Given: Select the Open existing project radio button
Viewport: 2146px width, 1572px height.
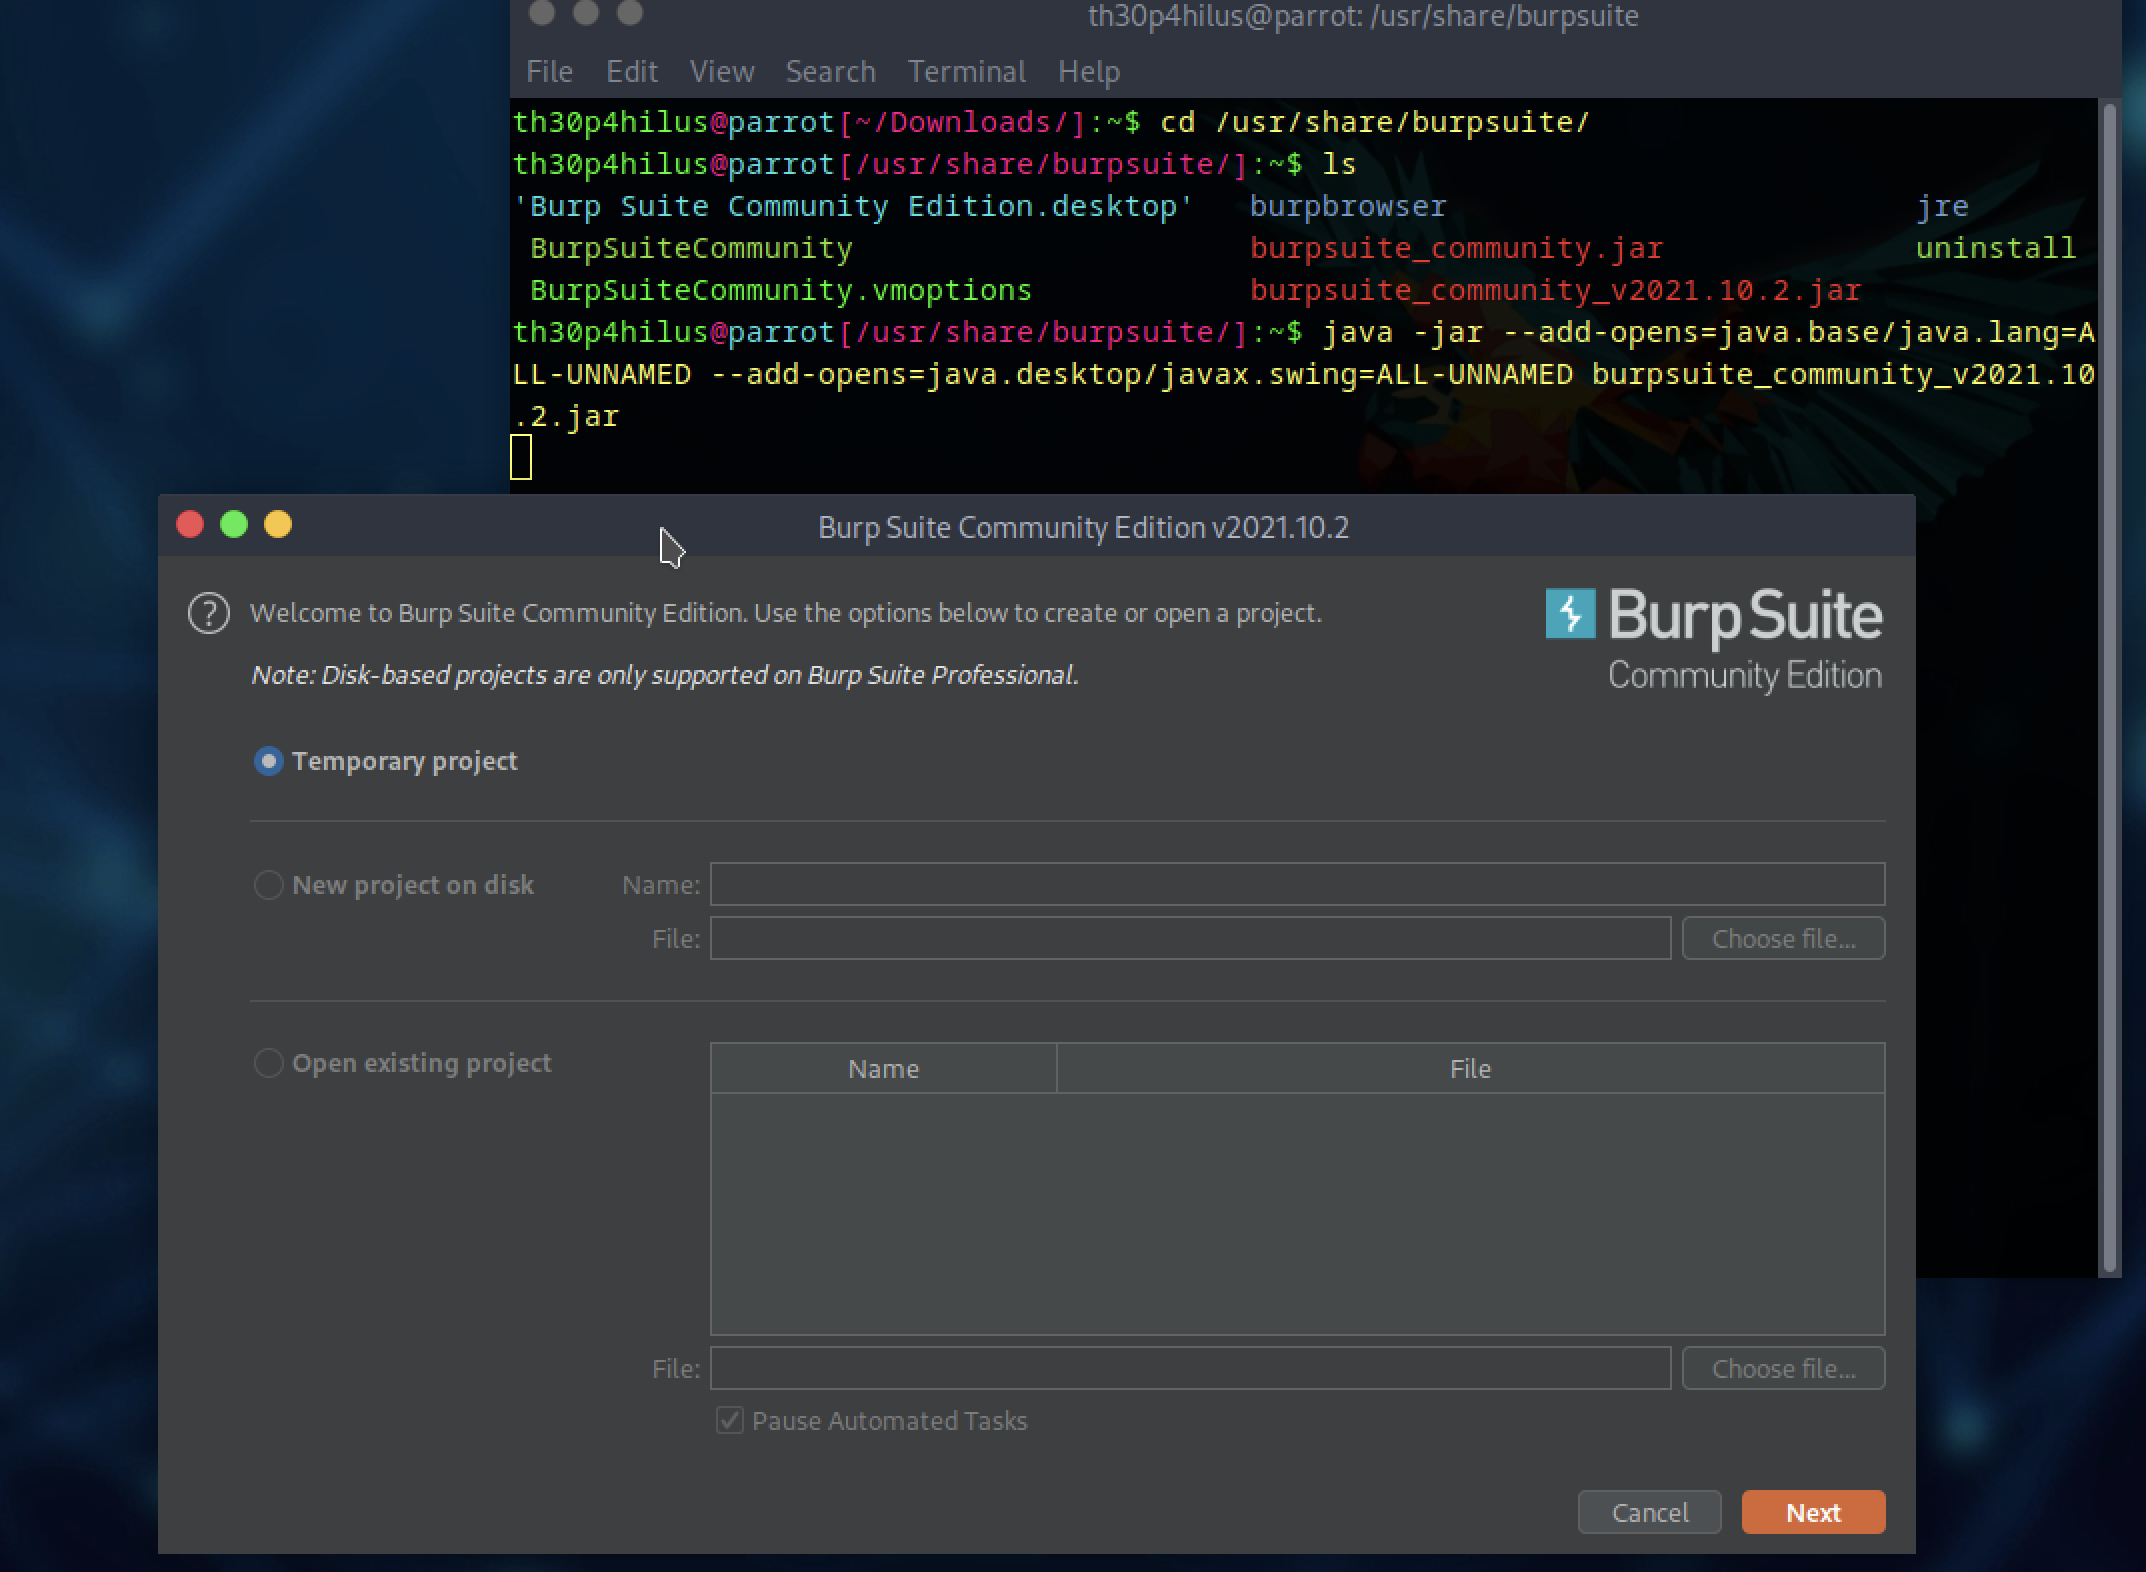Looking at the screenshot, I should pyautogui.click(x=268, y=1063).
